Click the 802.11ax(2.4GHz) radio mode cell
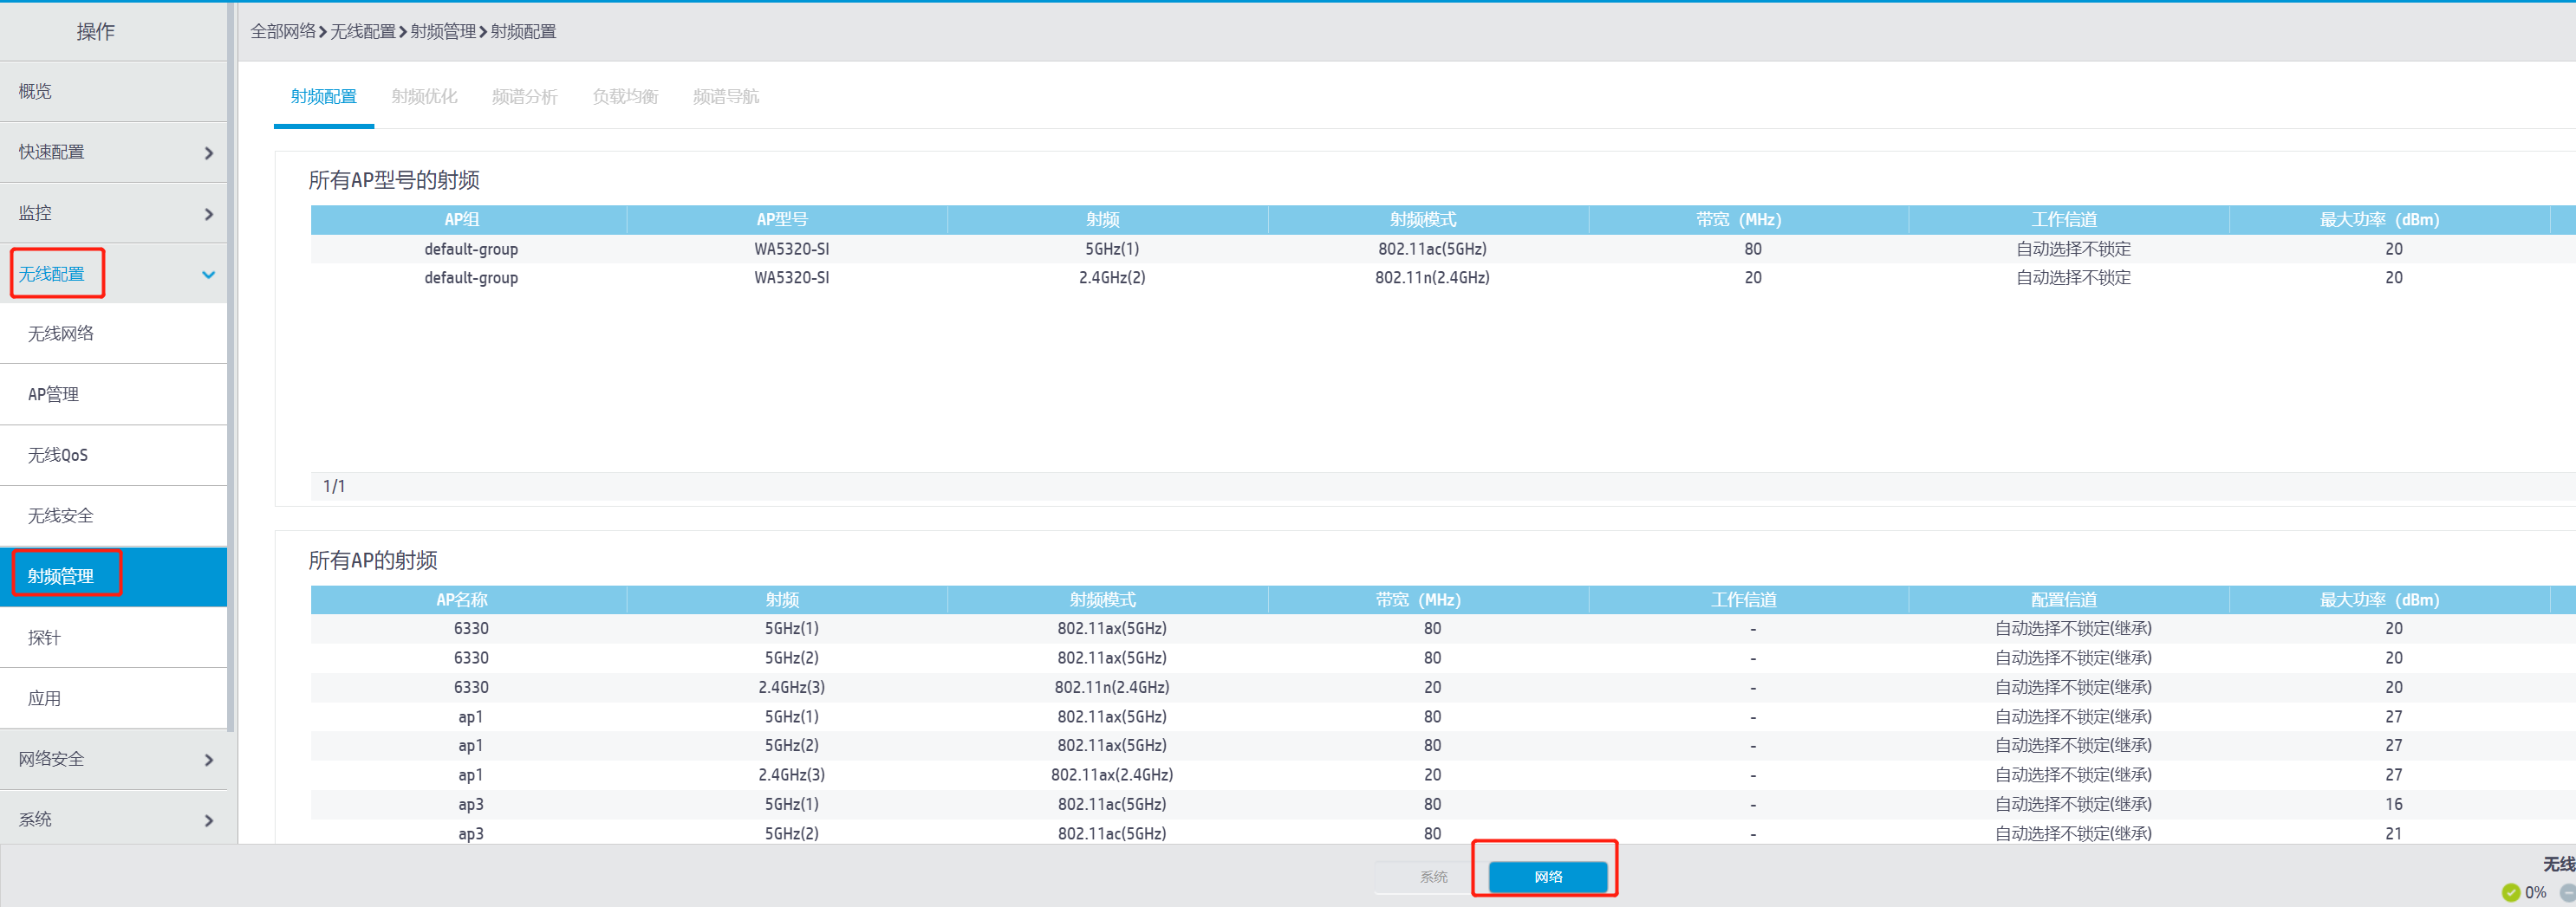 (x=1112, y=775)
